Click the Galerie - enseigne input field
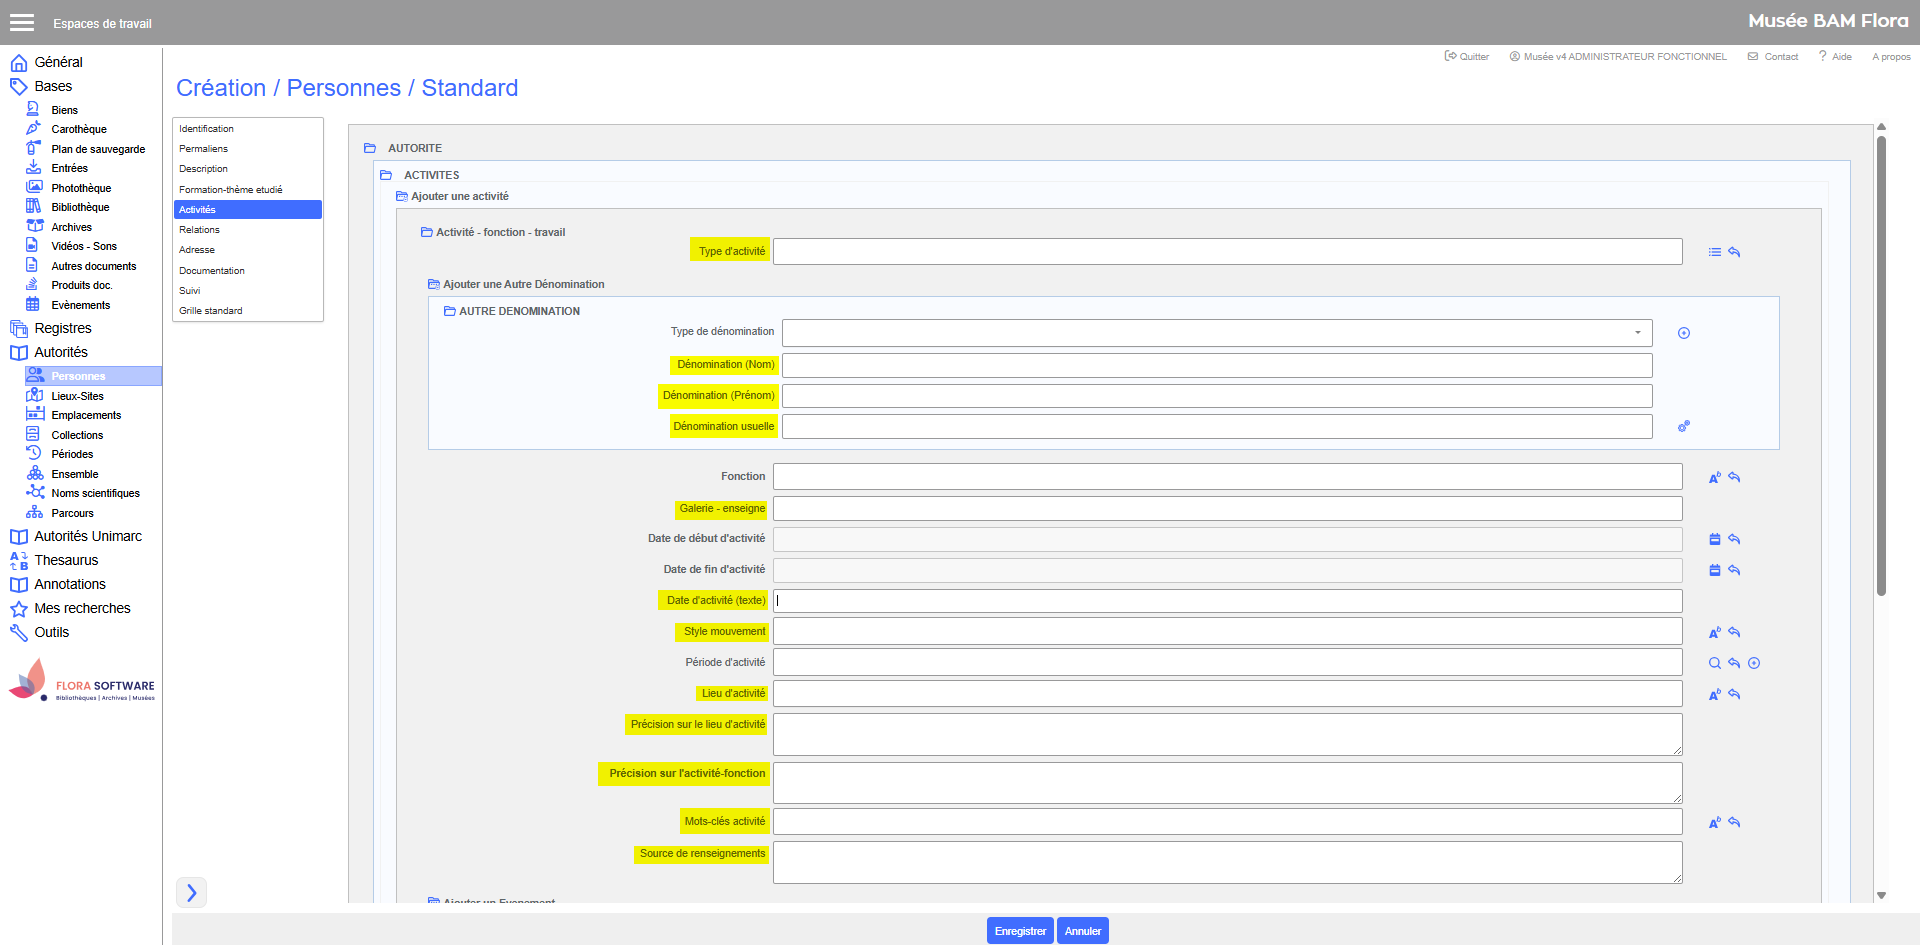The image size is (1920, 945). 1227,509
